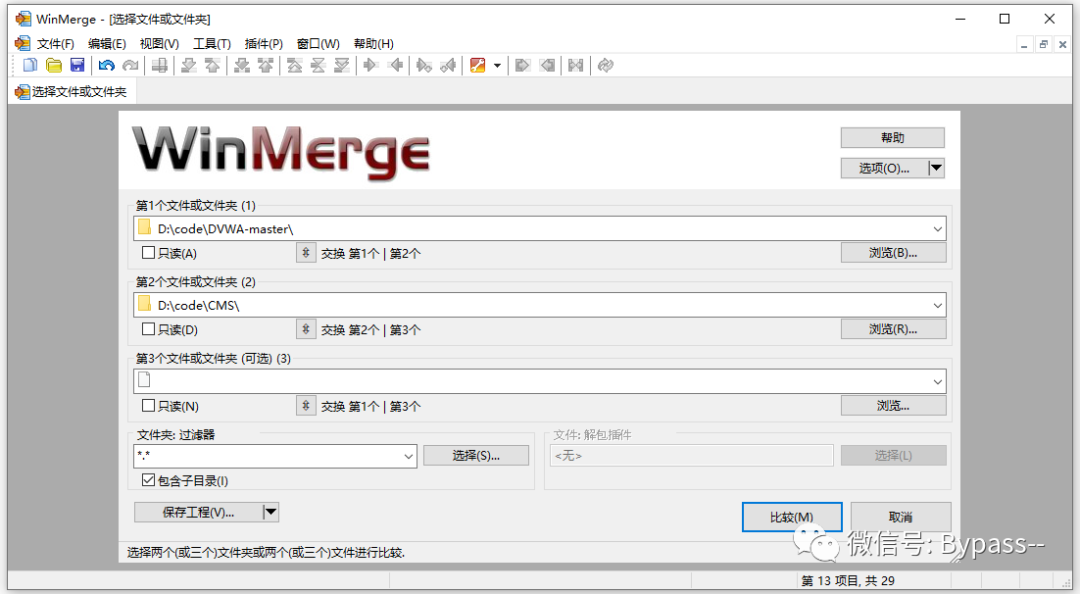Uncheck the 包含子目录(I) checkbox
The width and height of the screenshot is (1080, 594).
pos(148,480)
